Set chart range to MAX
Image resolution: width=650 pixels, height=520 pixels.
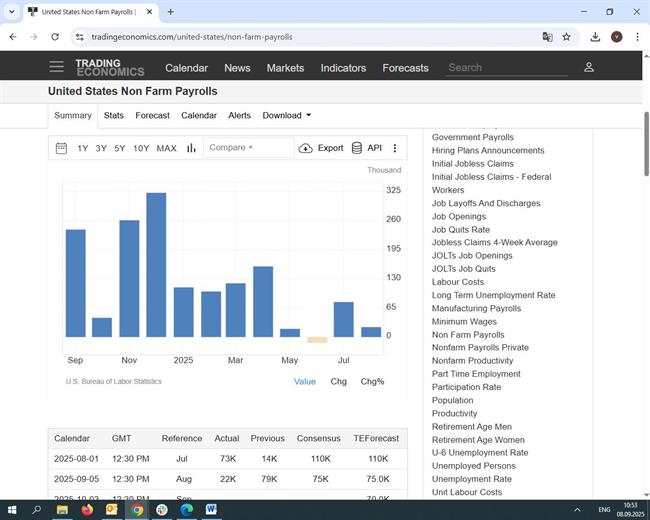click(167, 148)
